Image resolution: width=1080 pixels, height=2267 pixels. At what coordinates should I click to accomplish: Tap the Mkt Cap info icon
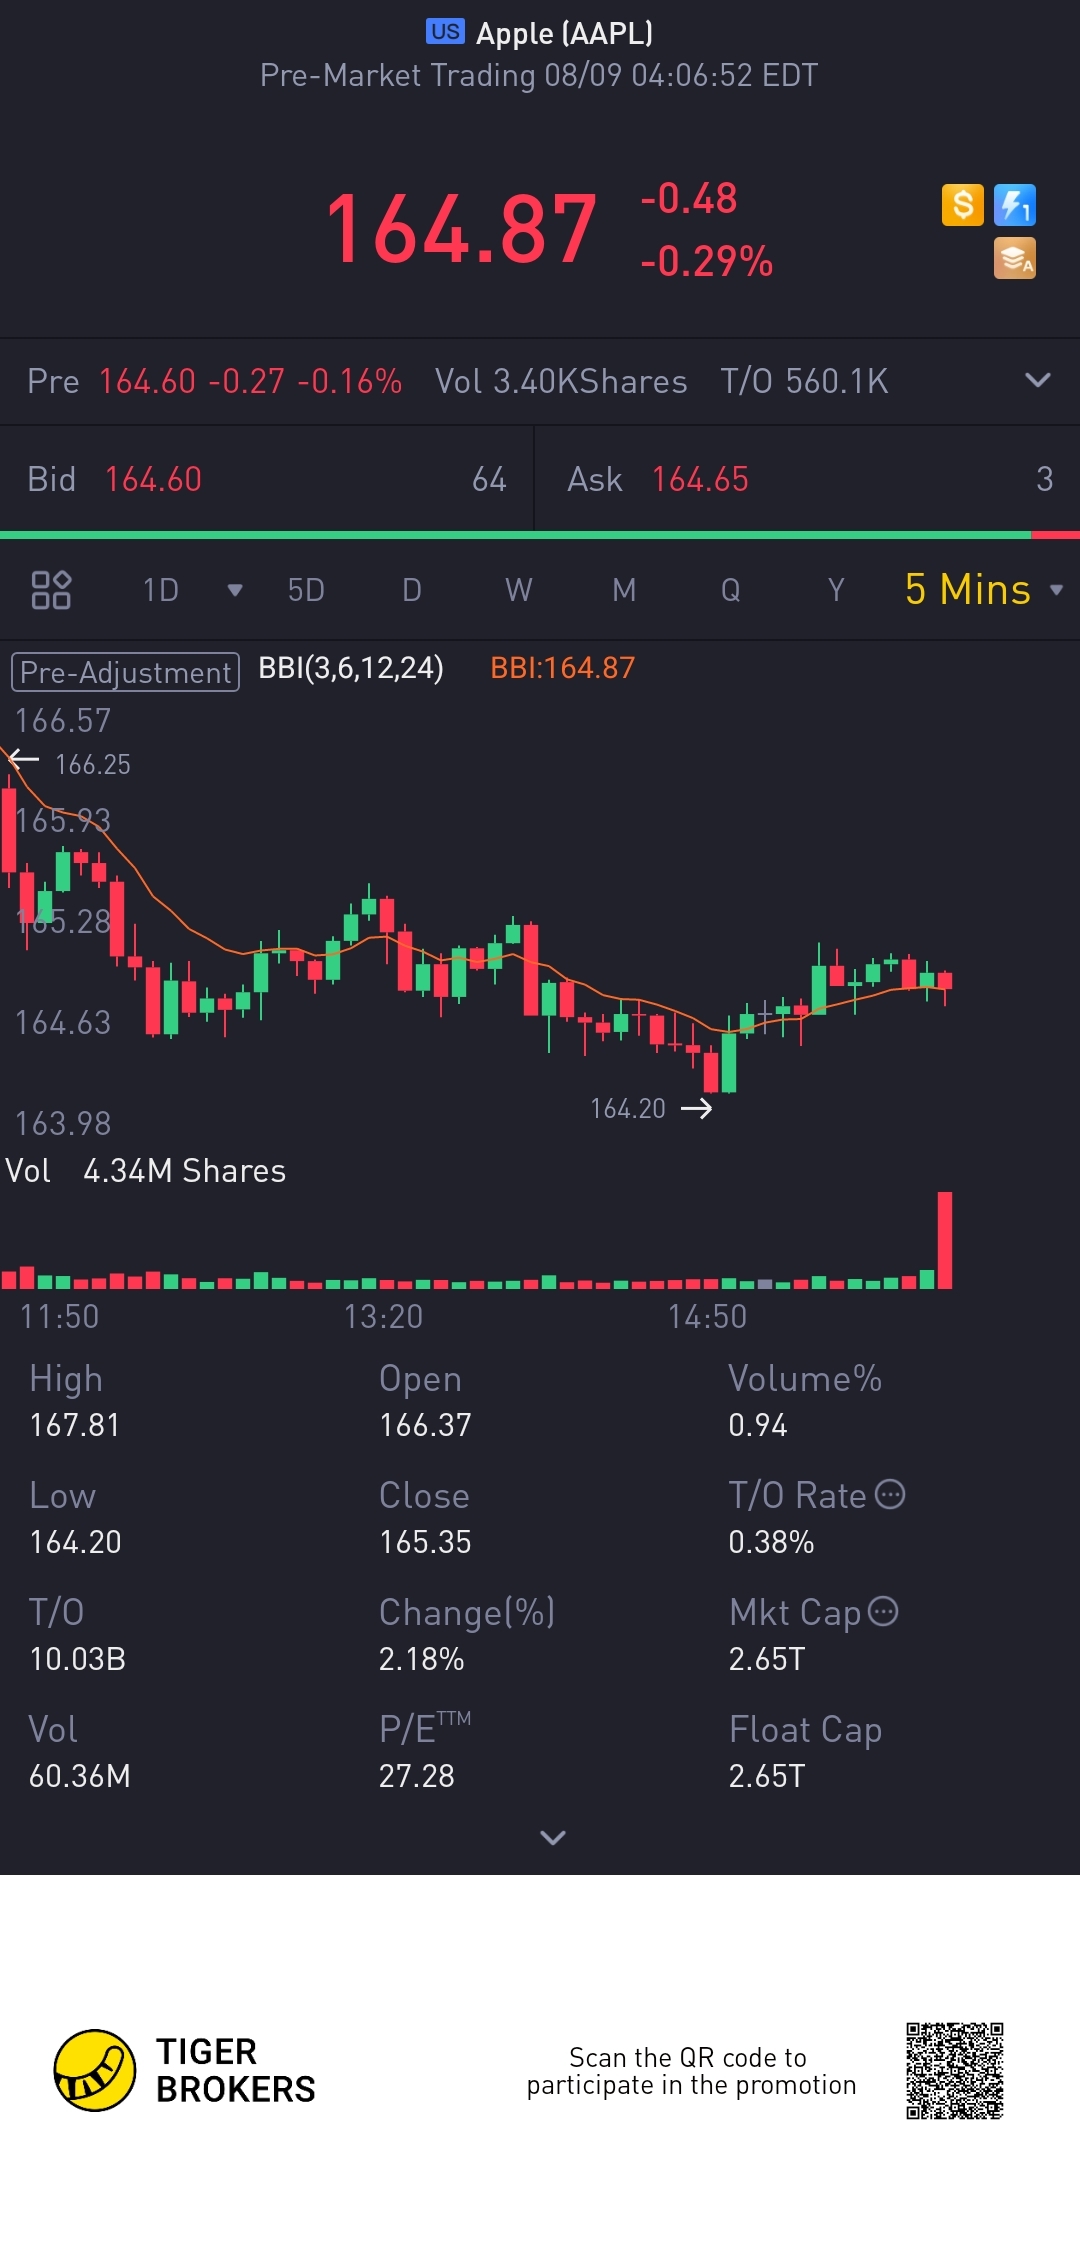(883, 1611)
